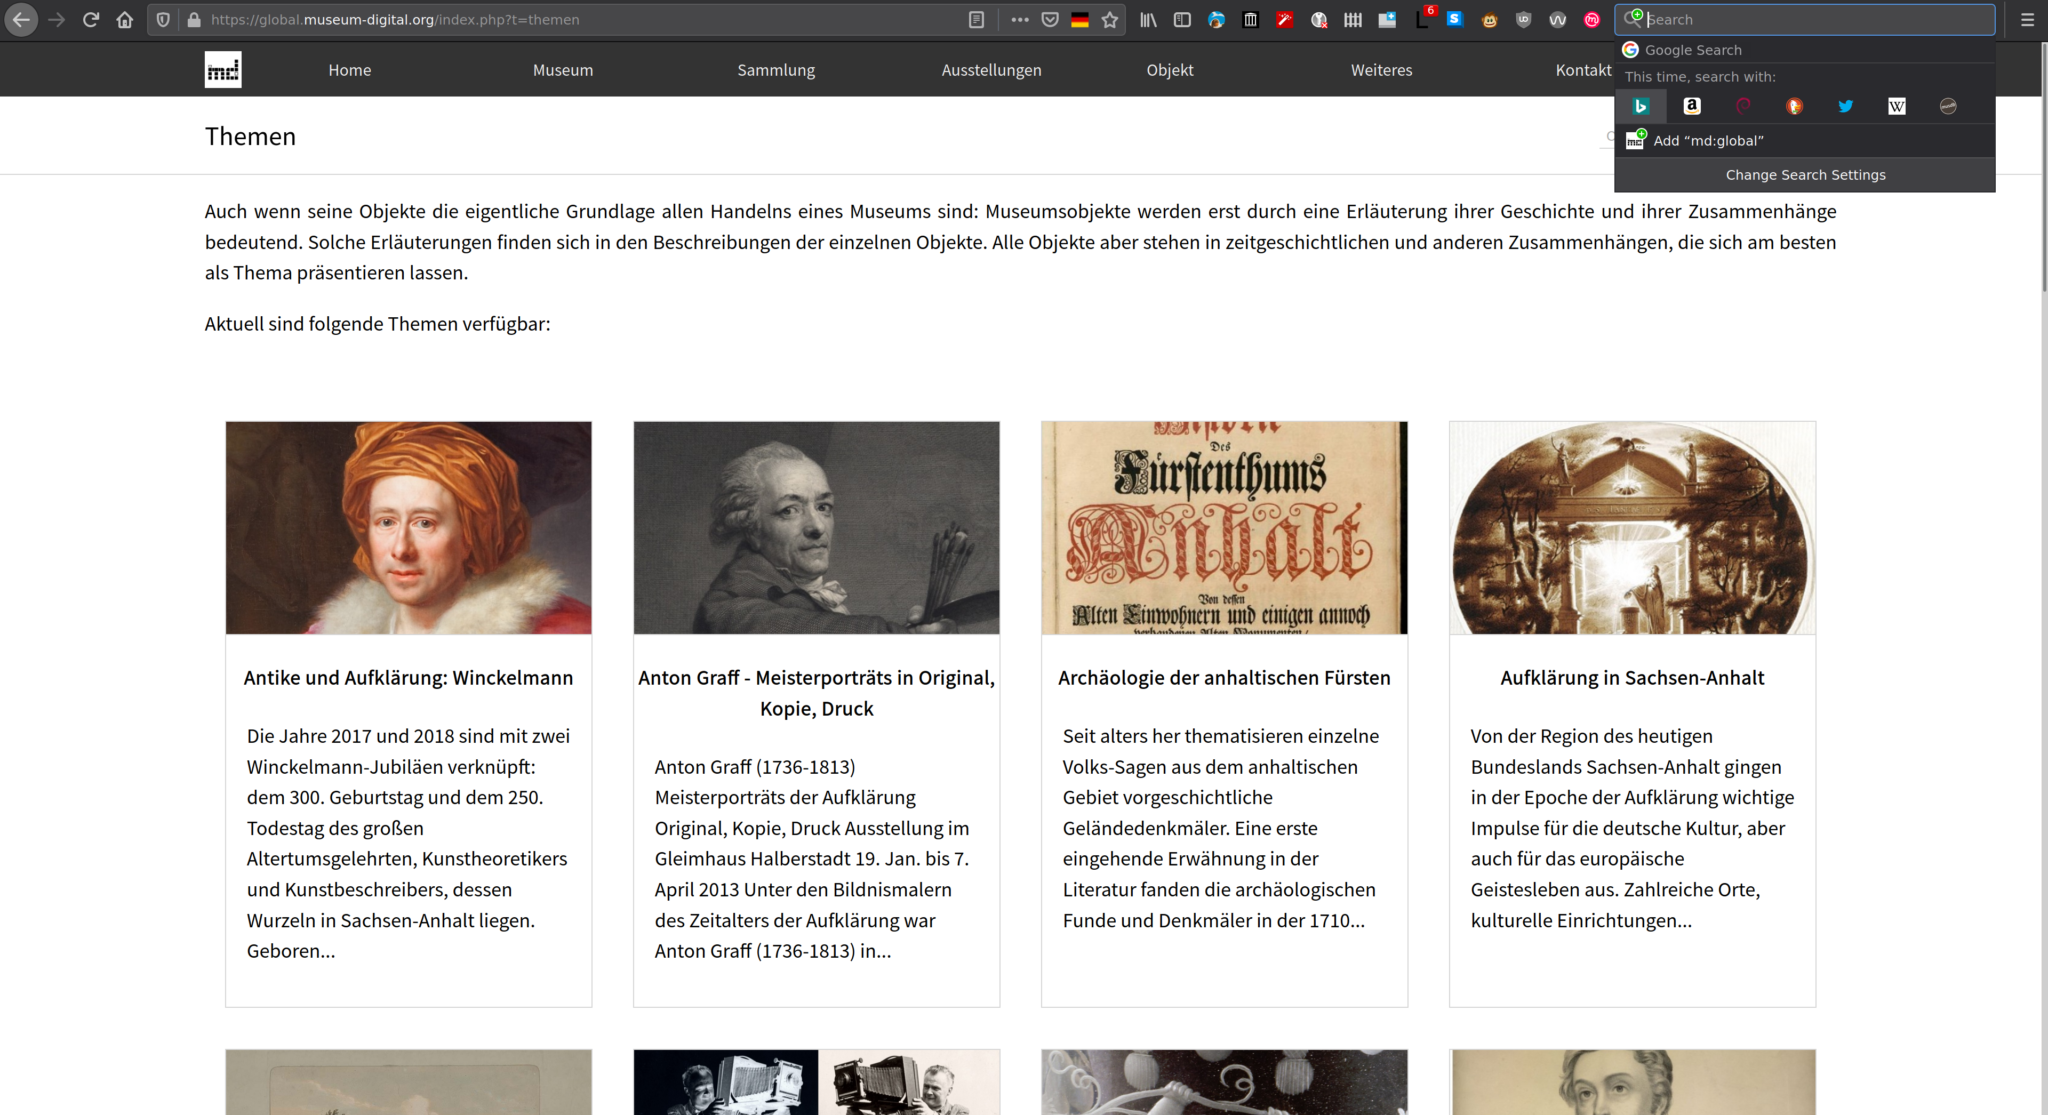Open the Home menu item

pyautogui.click(x=350, y=70)
